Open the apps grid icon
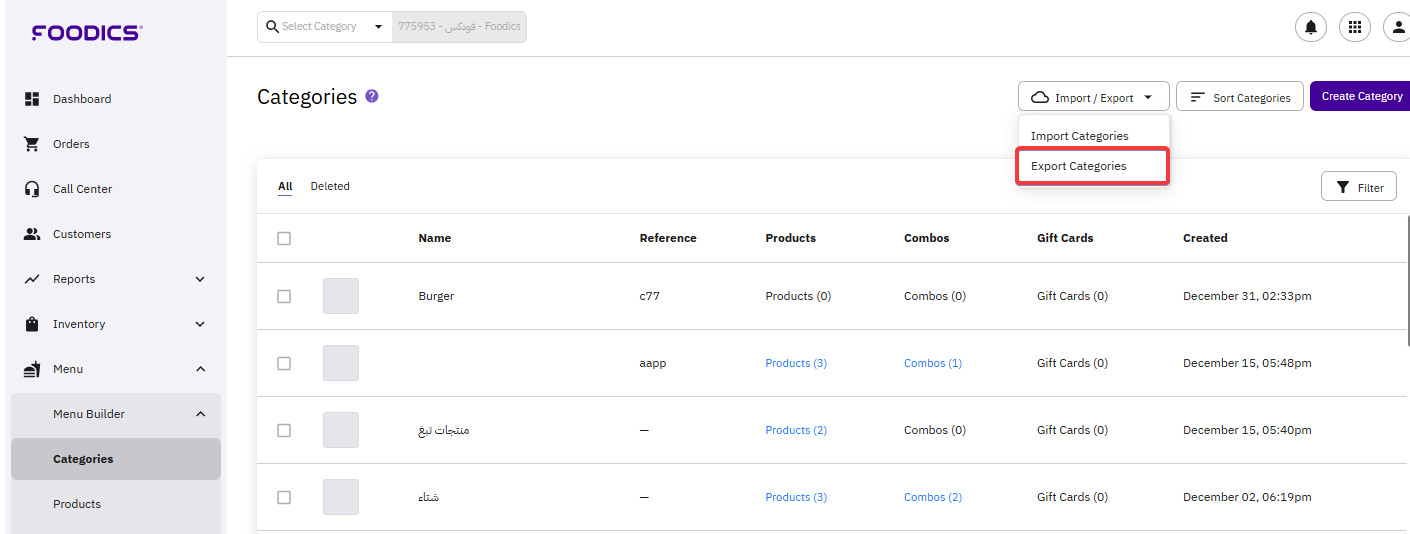This screenshot has height=534, width=1410. (x=1355, y=27)
